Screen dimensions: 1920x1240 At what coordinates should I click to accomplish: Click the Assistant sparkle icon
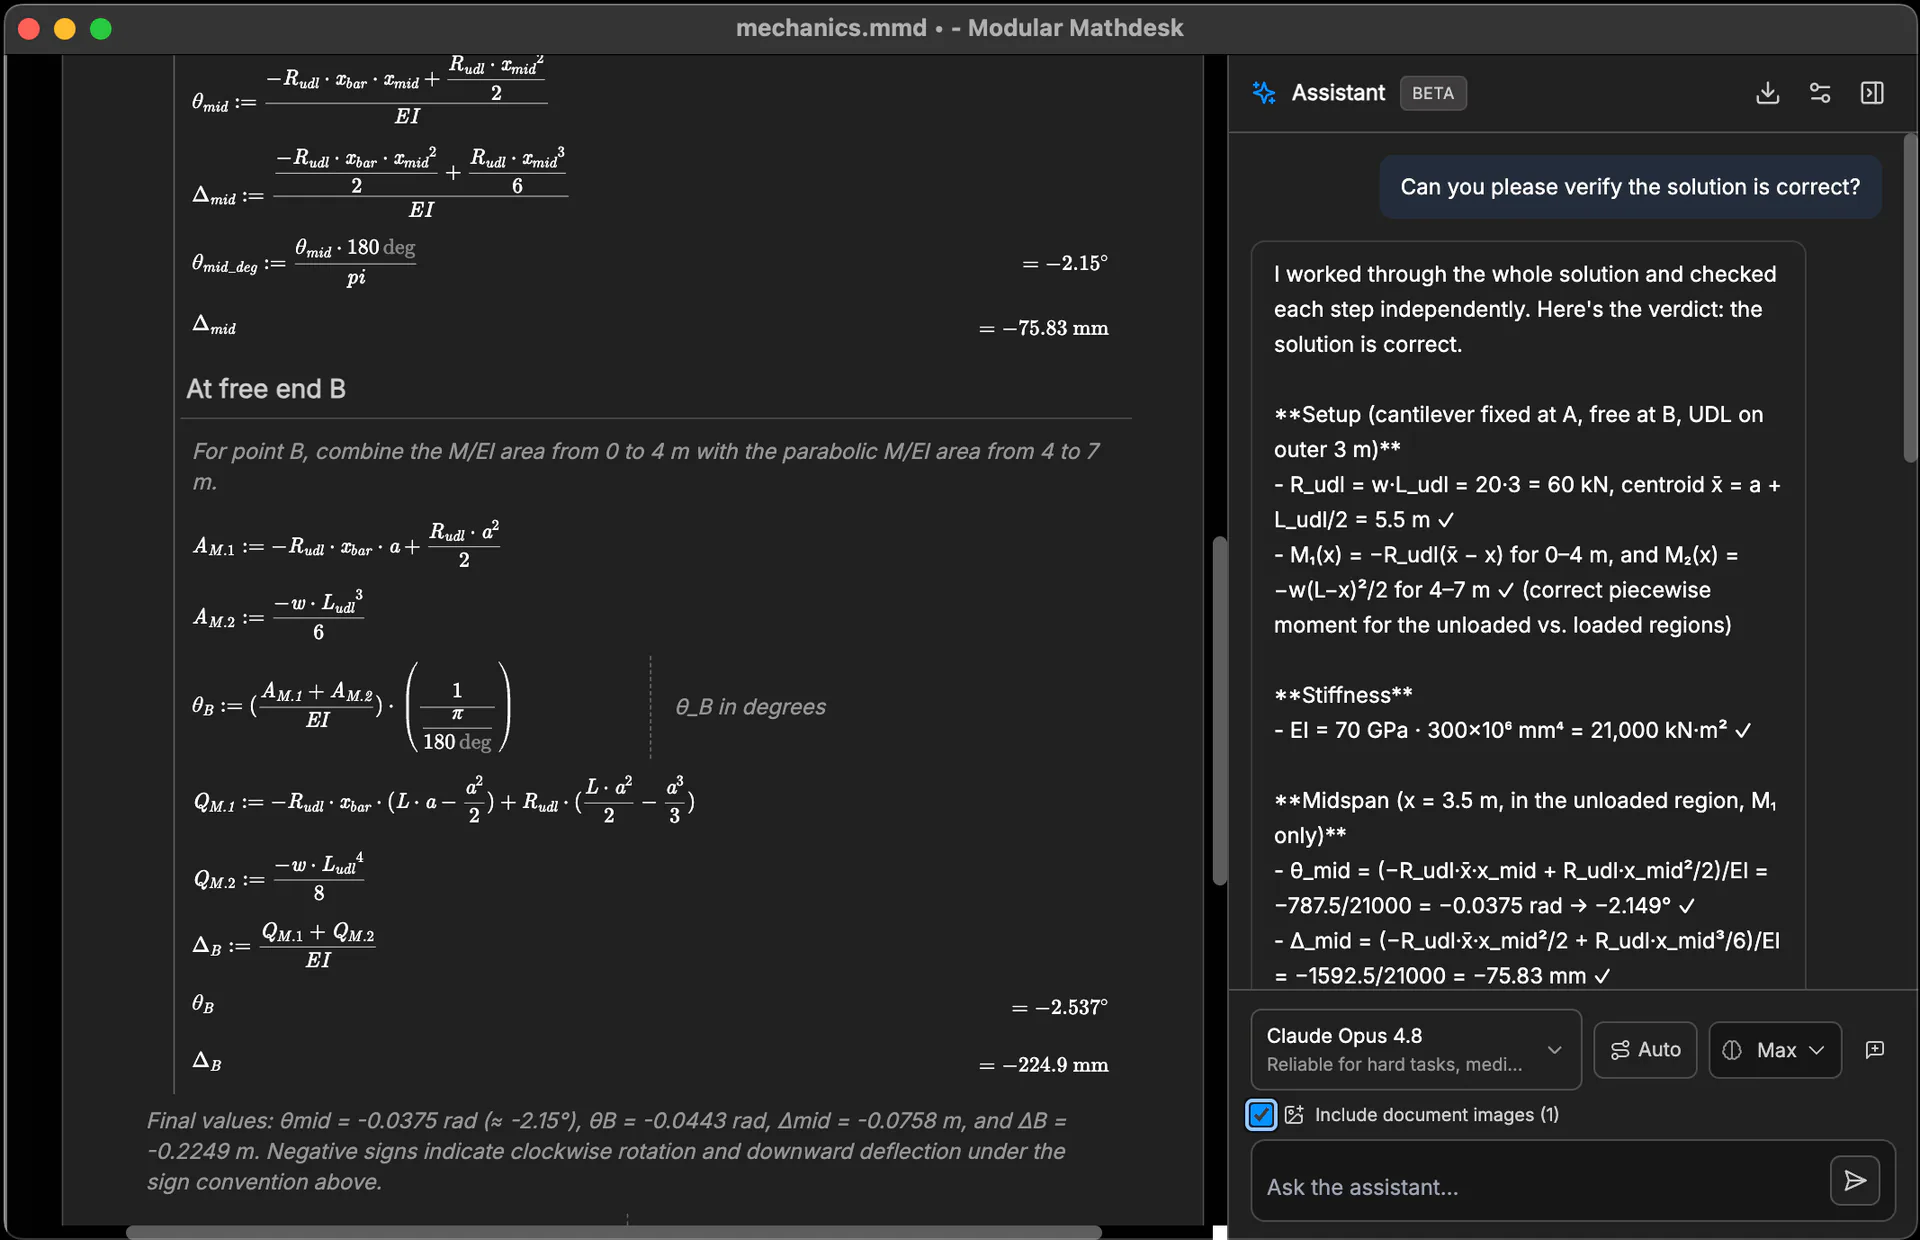(x=1264, y=93)
